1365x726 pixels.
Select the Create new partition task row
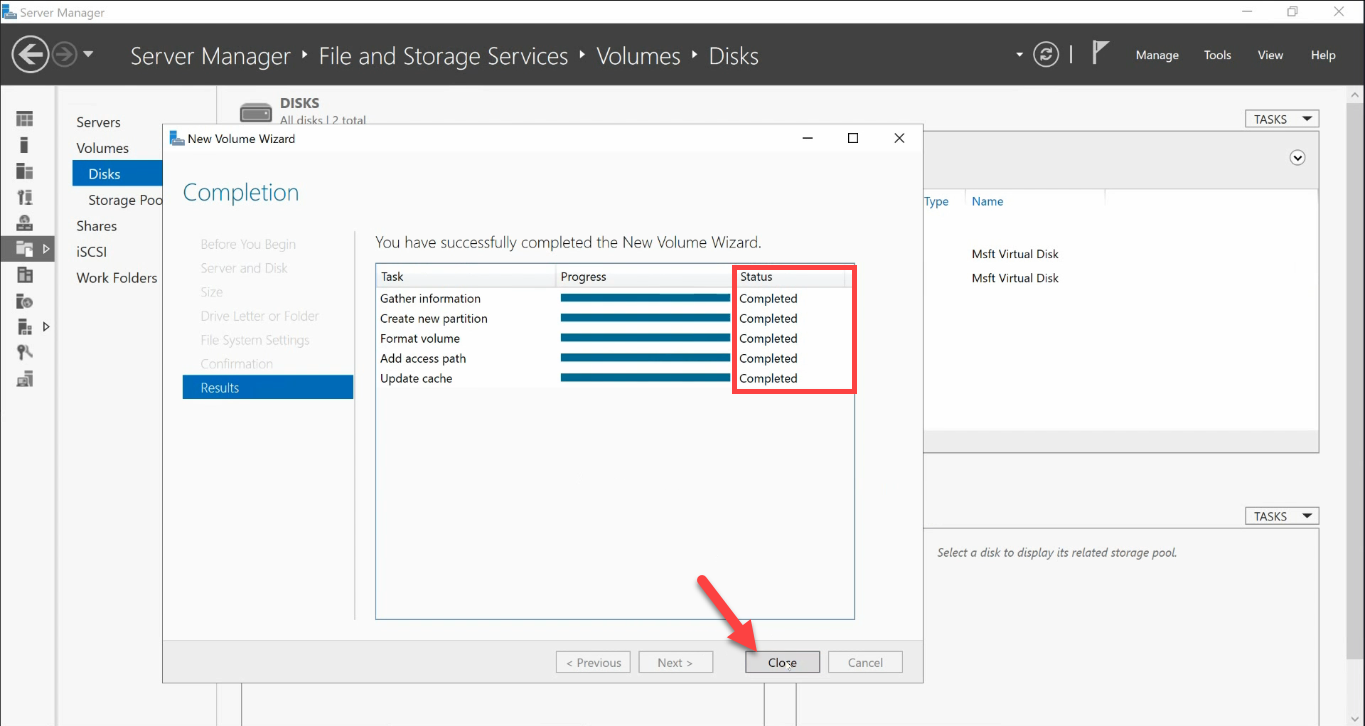(615, 318)
